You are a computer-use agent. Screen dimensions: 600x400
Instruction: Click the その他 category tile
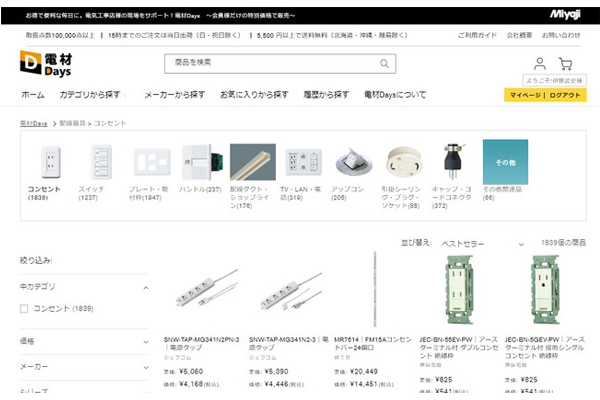(x=504, y=161)
